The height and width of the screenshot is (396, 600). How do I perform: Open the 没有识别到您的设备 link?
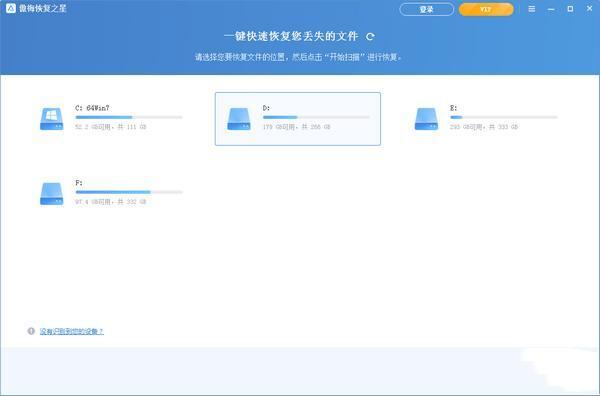pos(72,331)
